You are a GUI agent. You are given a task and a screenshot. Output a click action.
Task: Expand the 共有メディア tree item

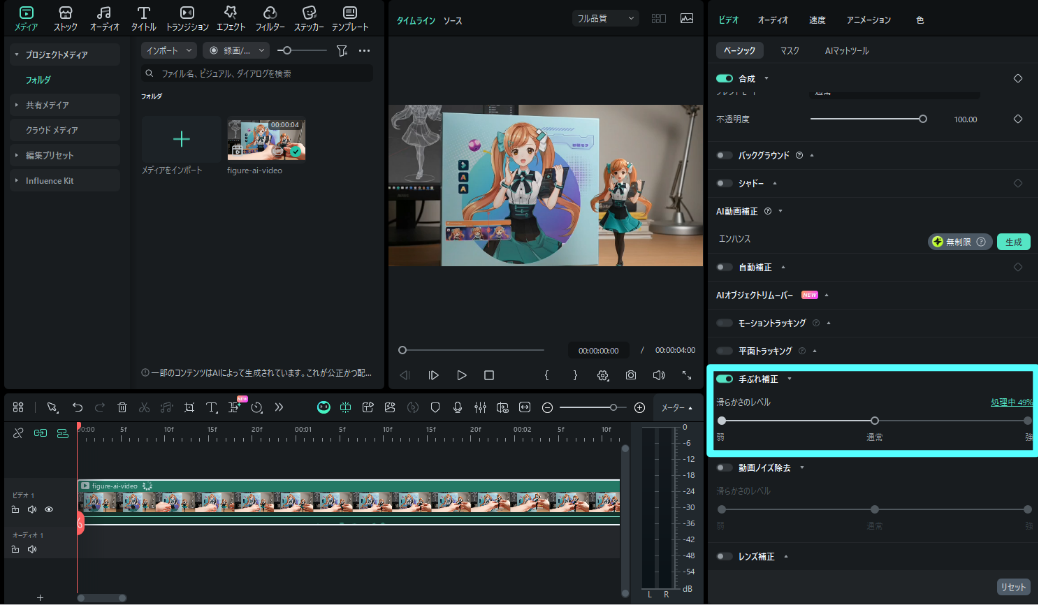pyautogui.click(x=16, y=105)
